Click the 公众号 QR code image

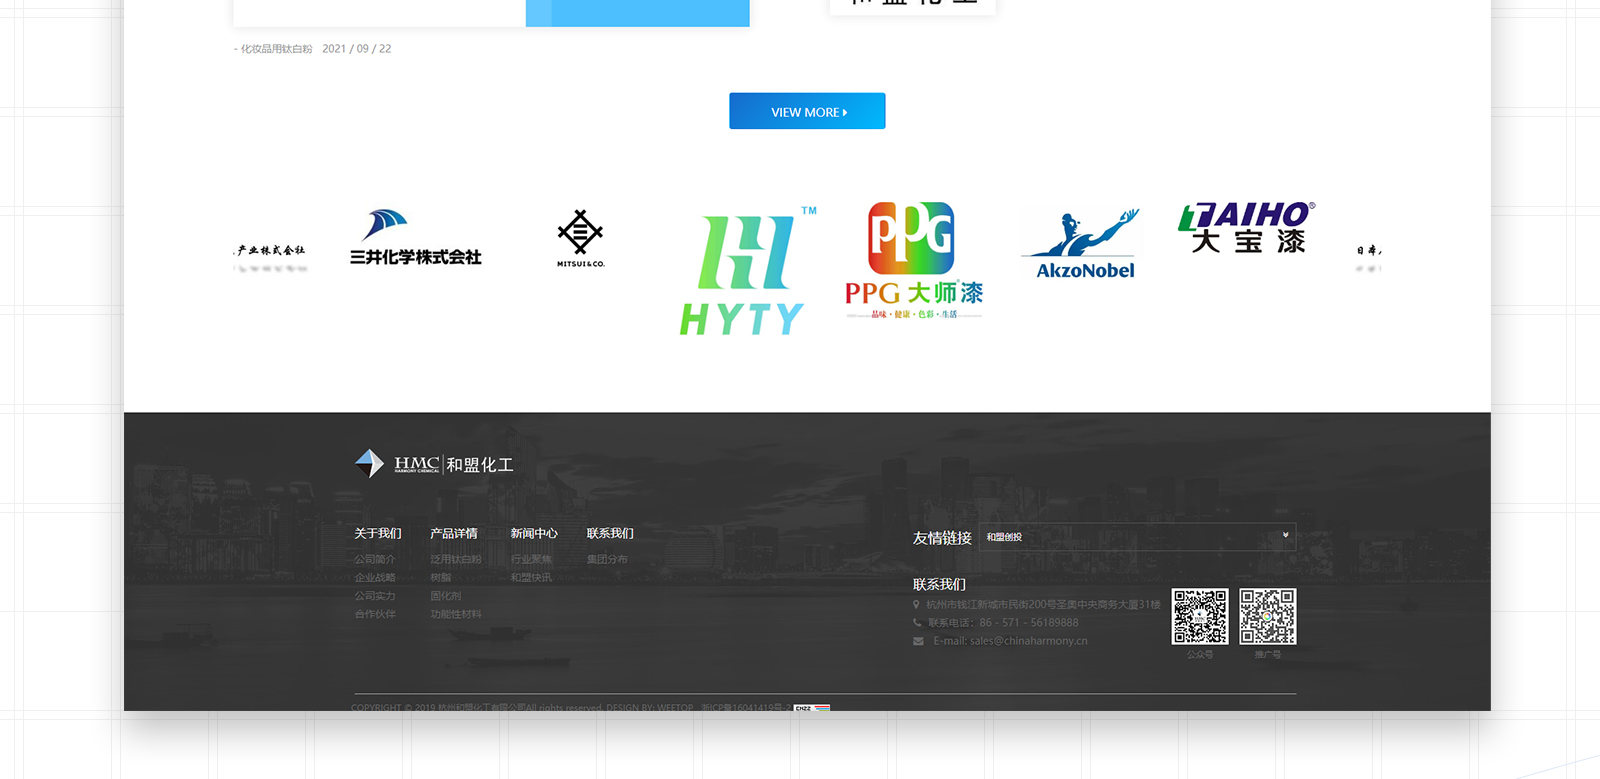[x=1200, y=616]
